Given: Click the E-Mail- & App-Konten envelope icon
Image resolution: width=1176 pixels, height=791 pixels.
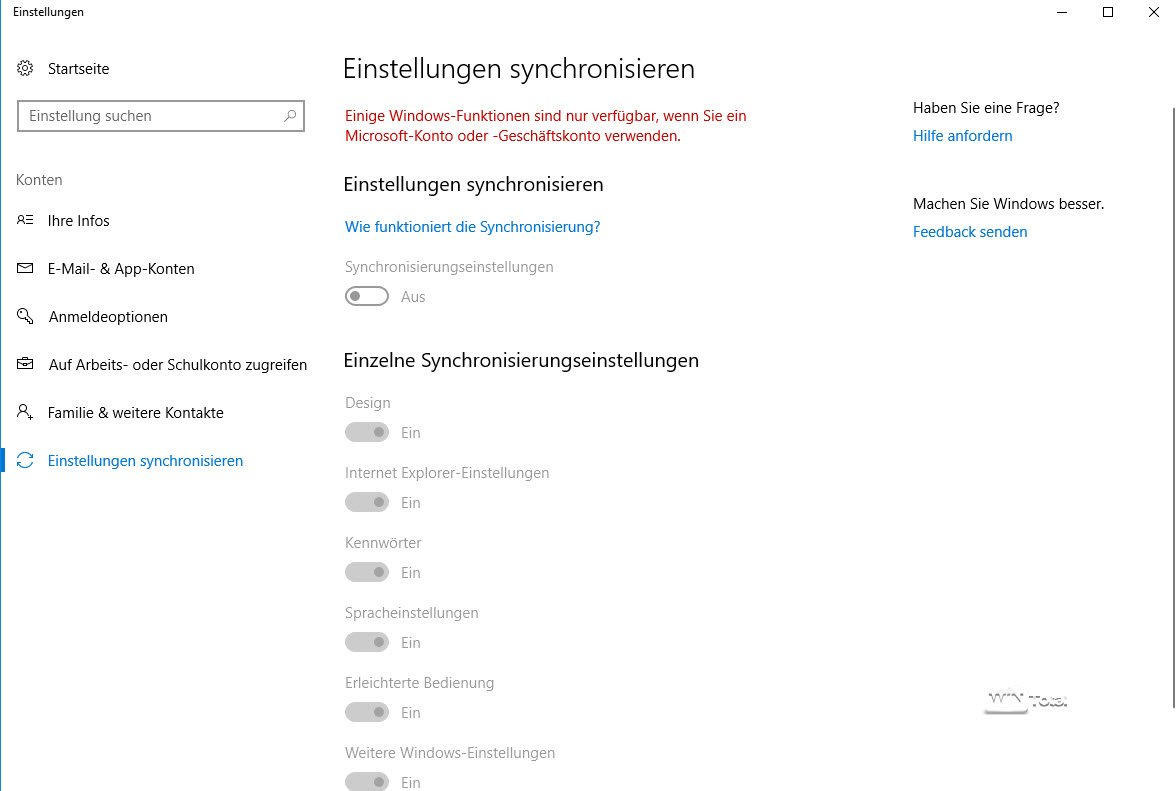Looking at the screenshot, I should [x=26, y=268].
